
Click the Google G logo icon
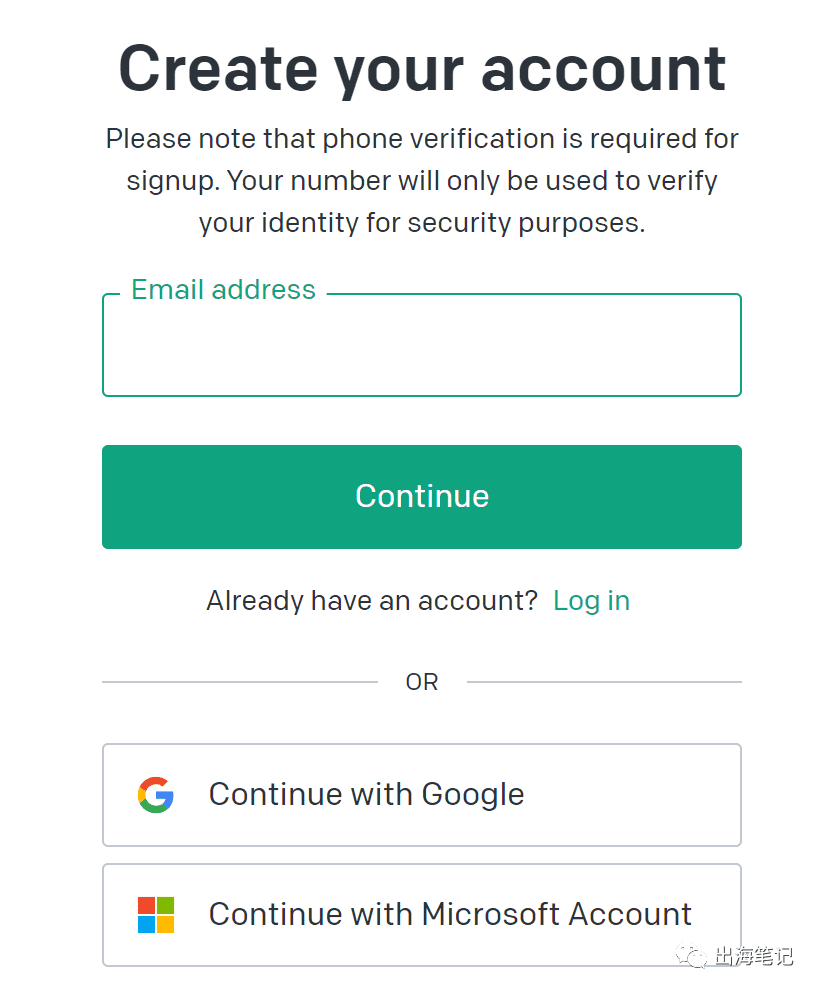[x=156, y=795]
